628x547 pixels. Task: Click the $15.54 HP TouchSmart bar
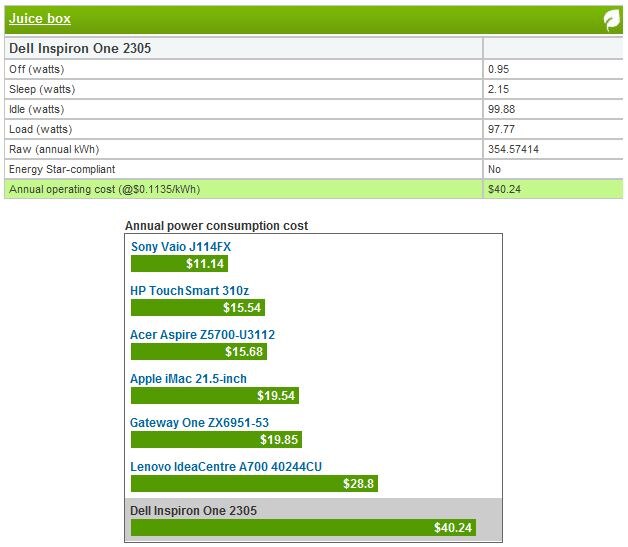(198, 308)
